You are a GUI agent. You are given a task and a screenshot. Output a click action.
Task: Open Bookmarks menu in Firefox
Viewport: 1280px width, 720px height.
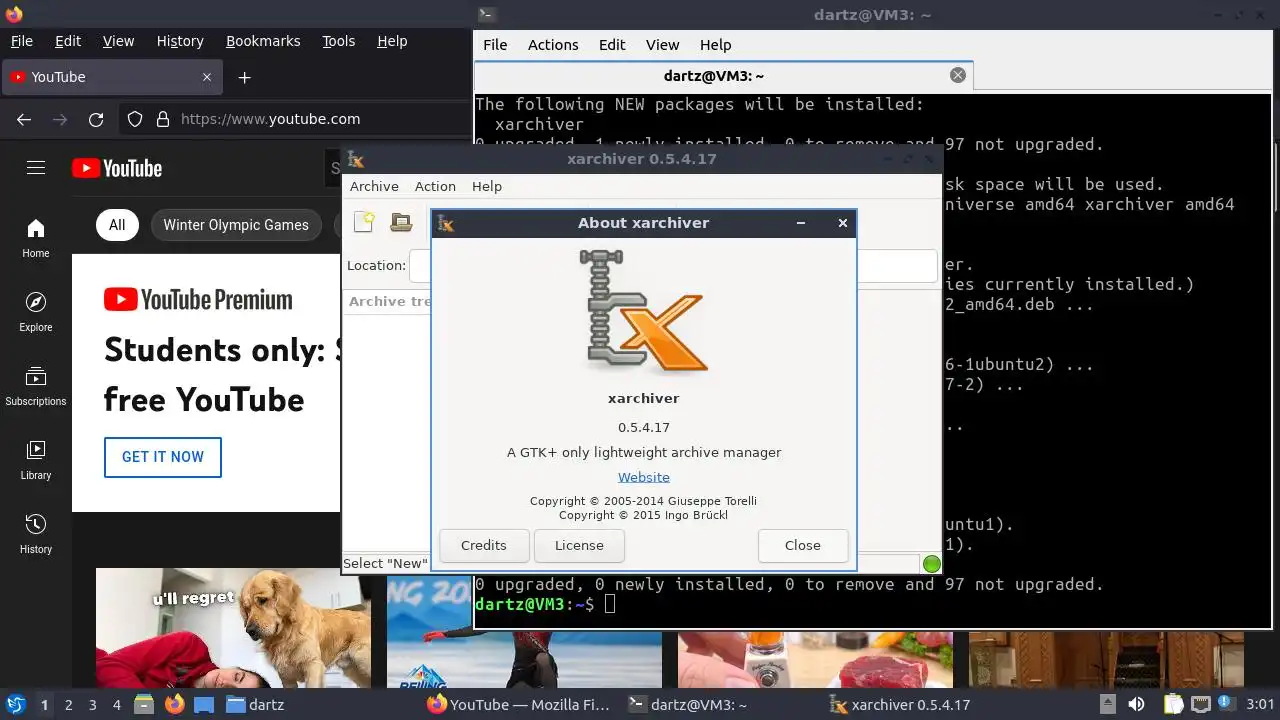pos(263,41)
